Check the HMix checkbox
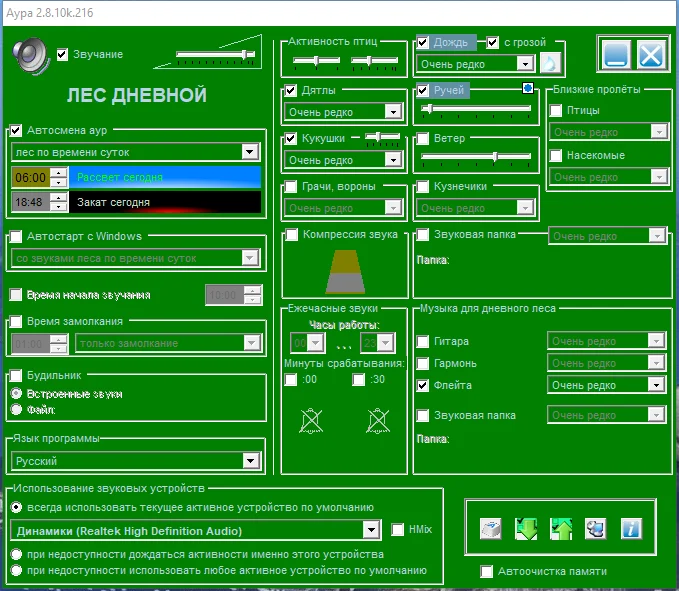Viewport: 679px width, 591px height. 398,530
